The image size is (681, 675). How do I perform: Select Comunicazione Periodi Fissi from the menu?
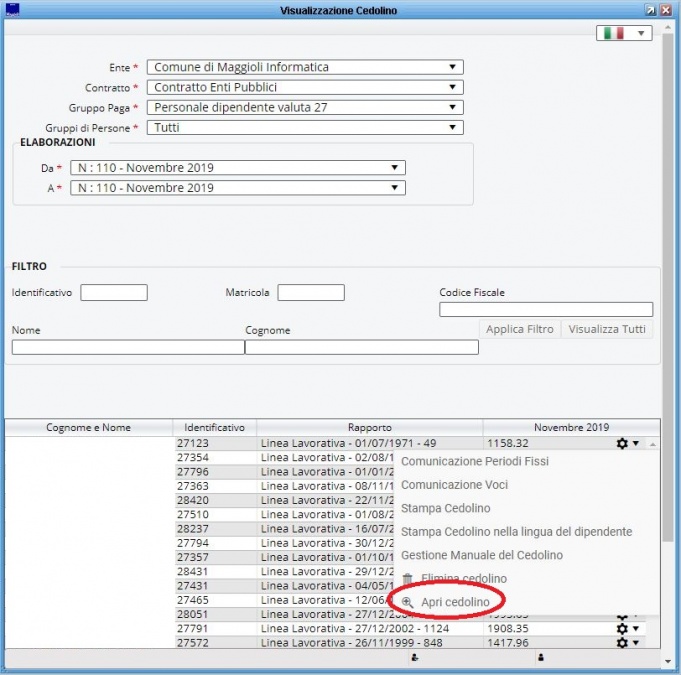click(474, 461)
